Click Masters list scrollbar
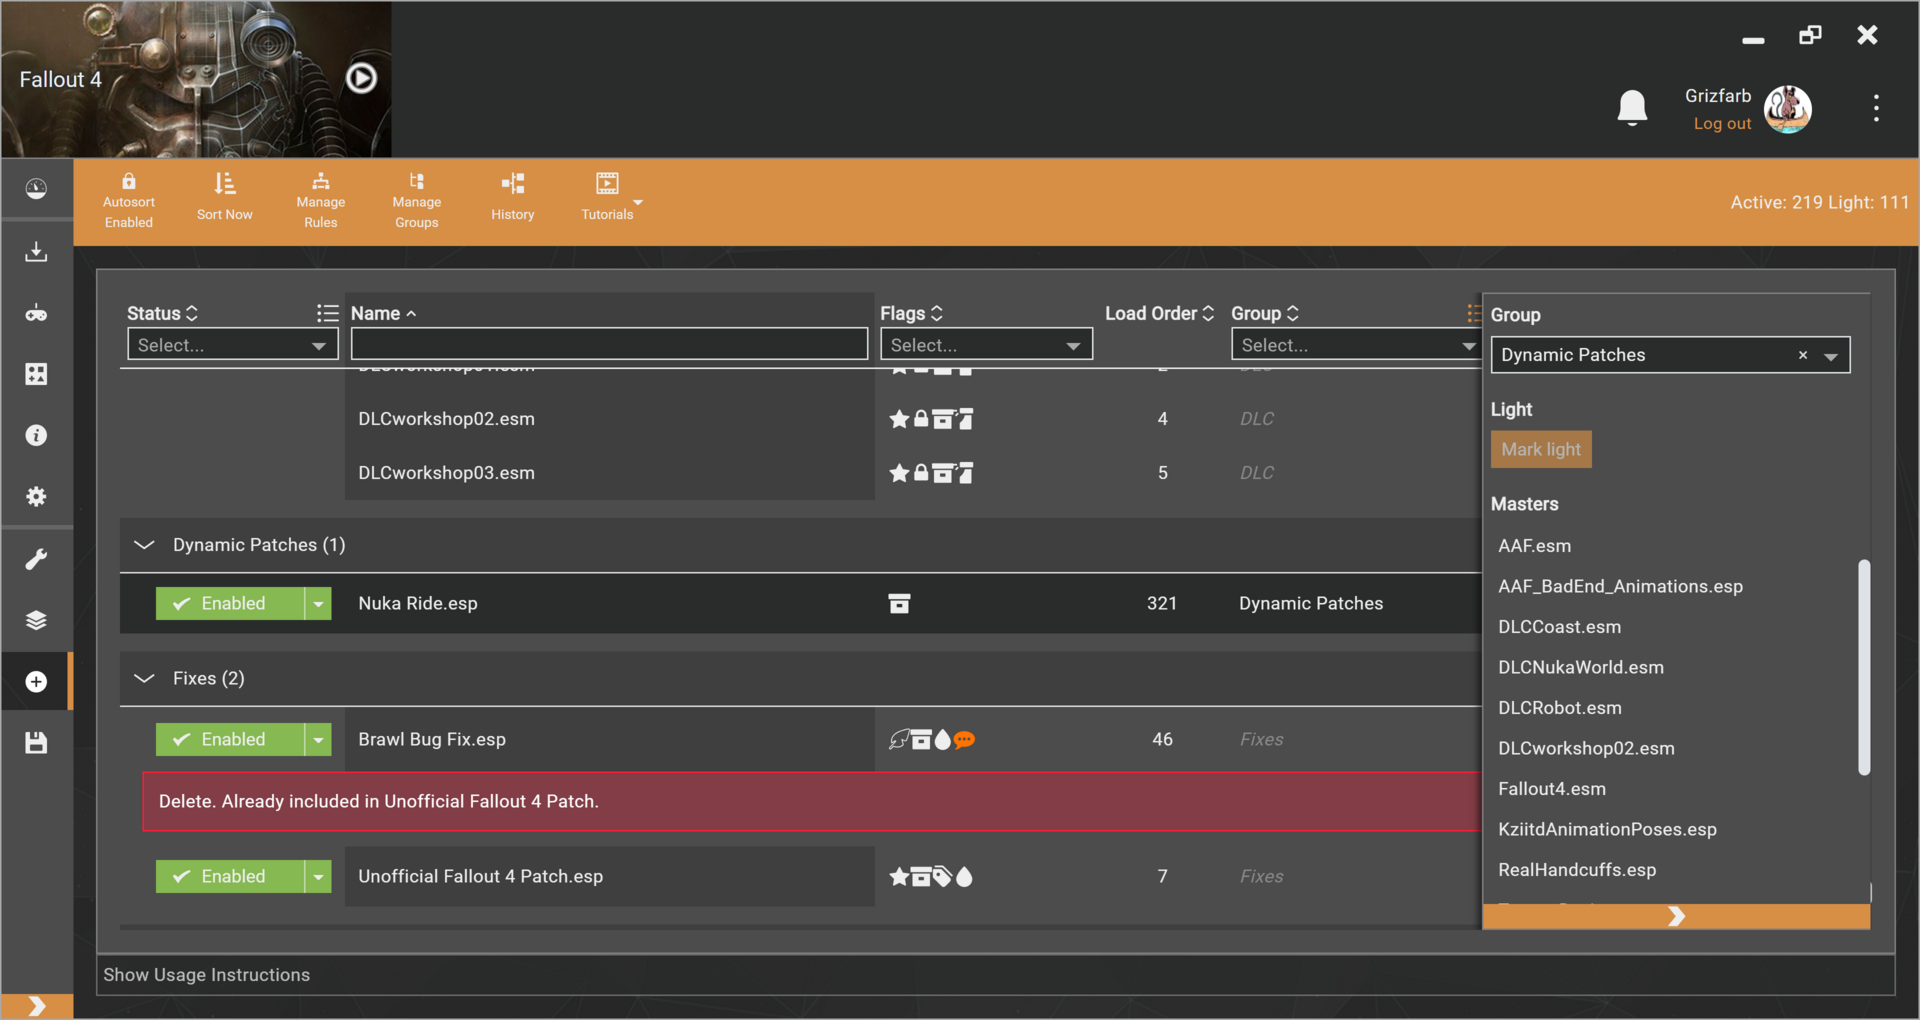This screenshot has width=1920, height=1020. click(x=1864, y=667)
